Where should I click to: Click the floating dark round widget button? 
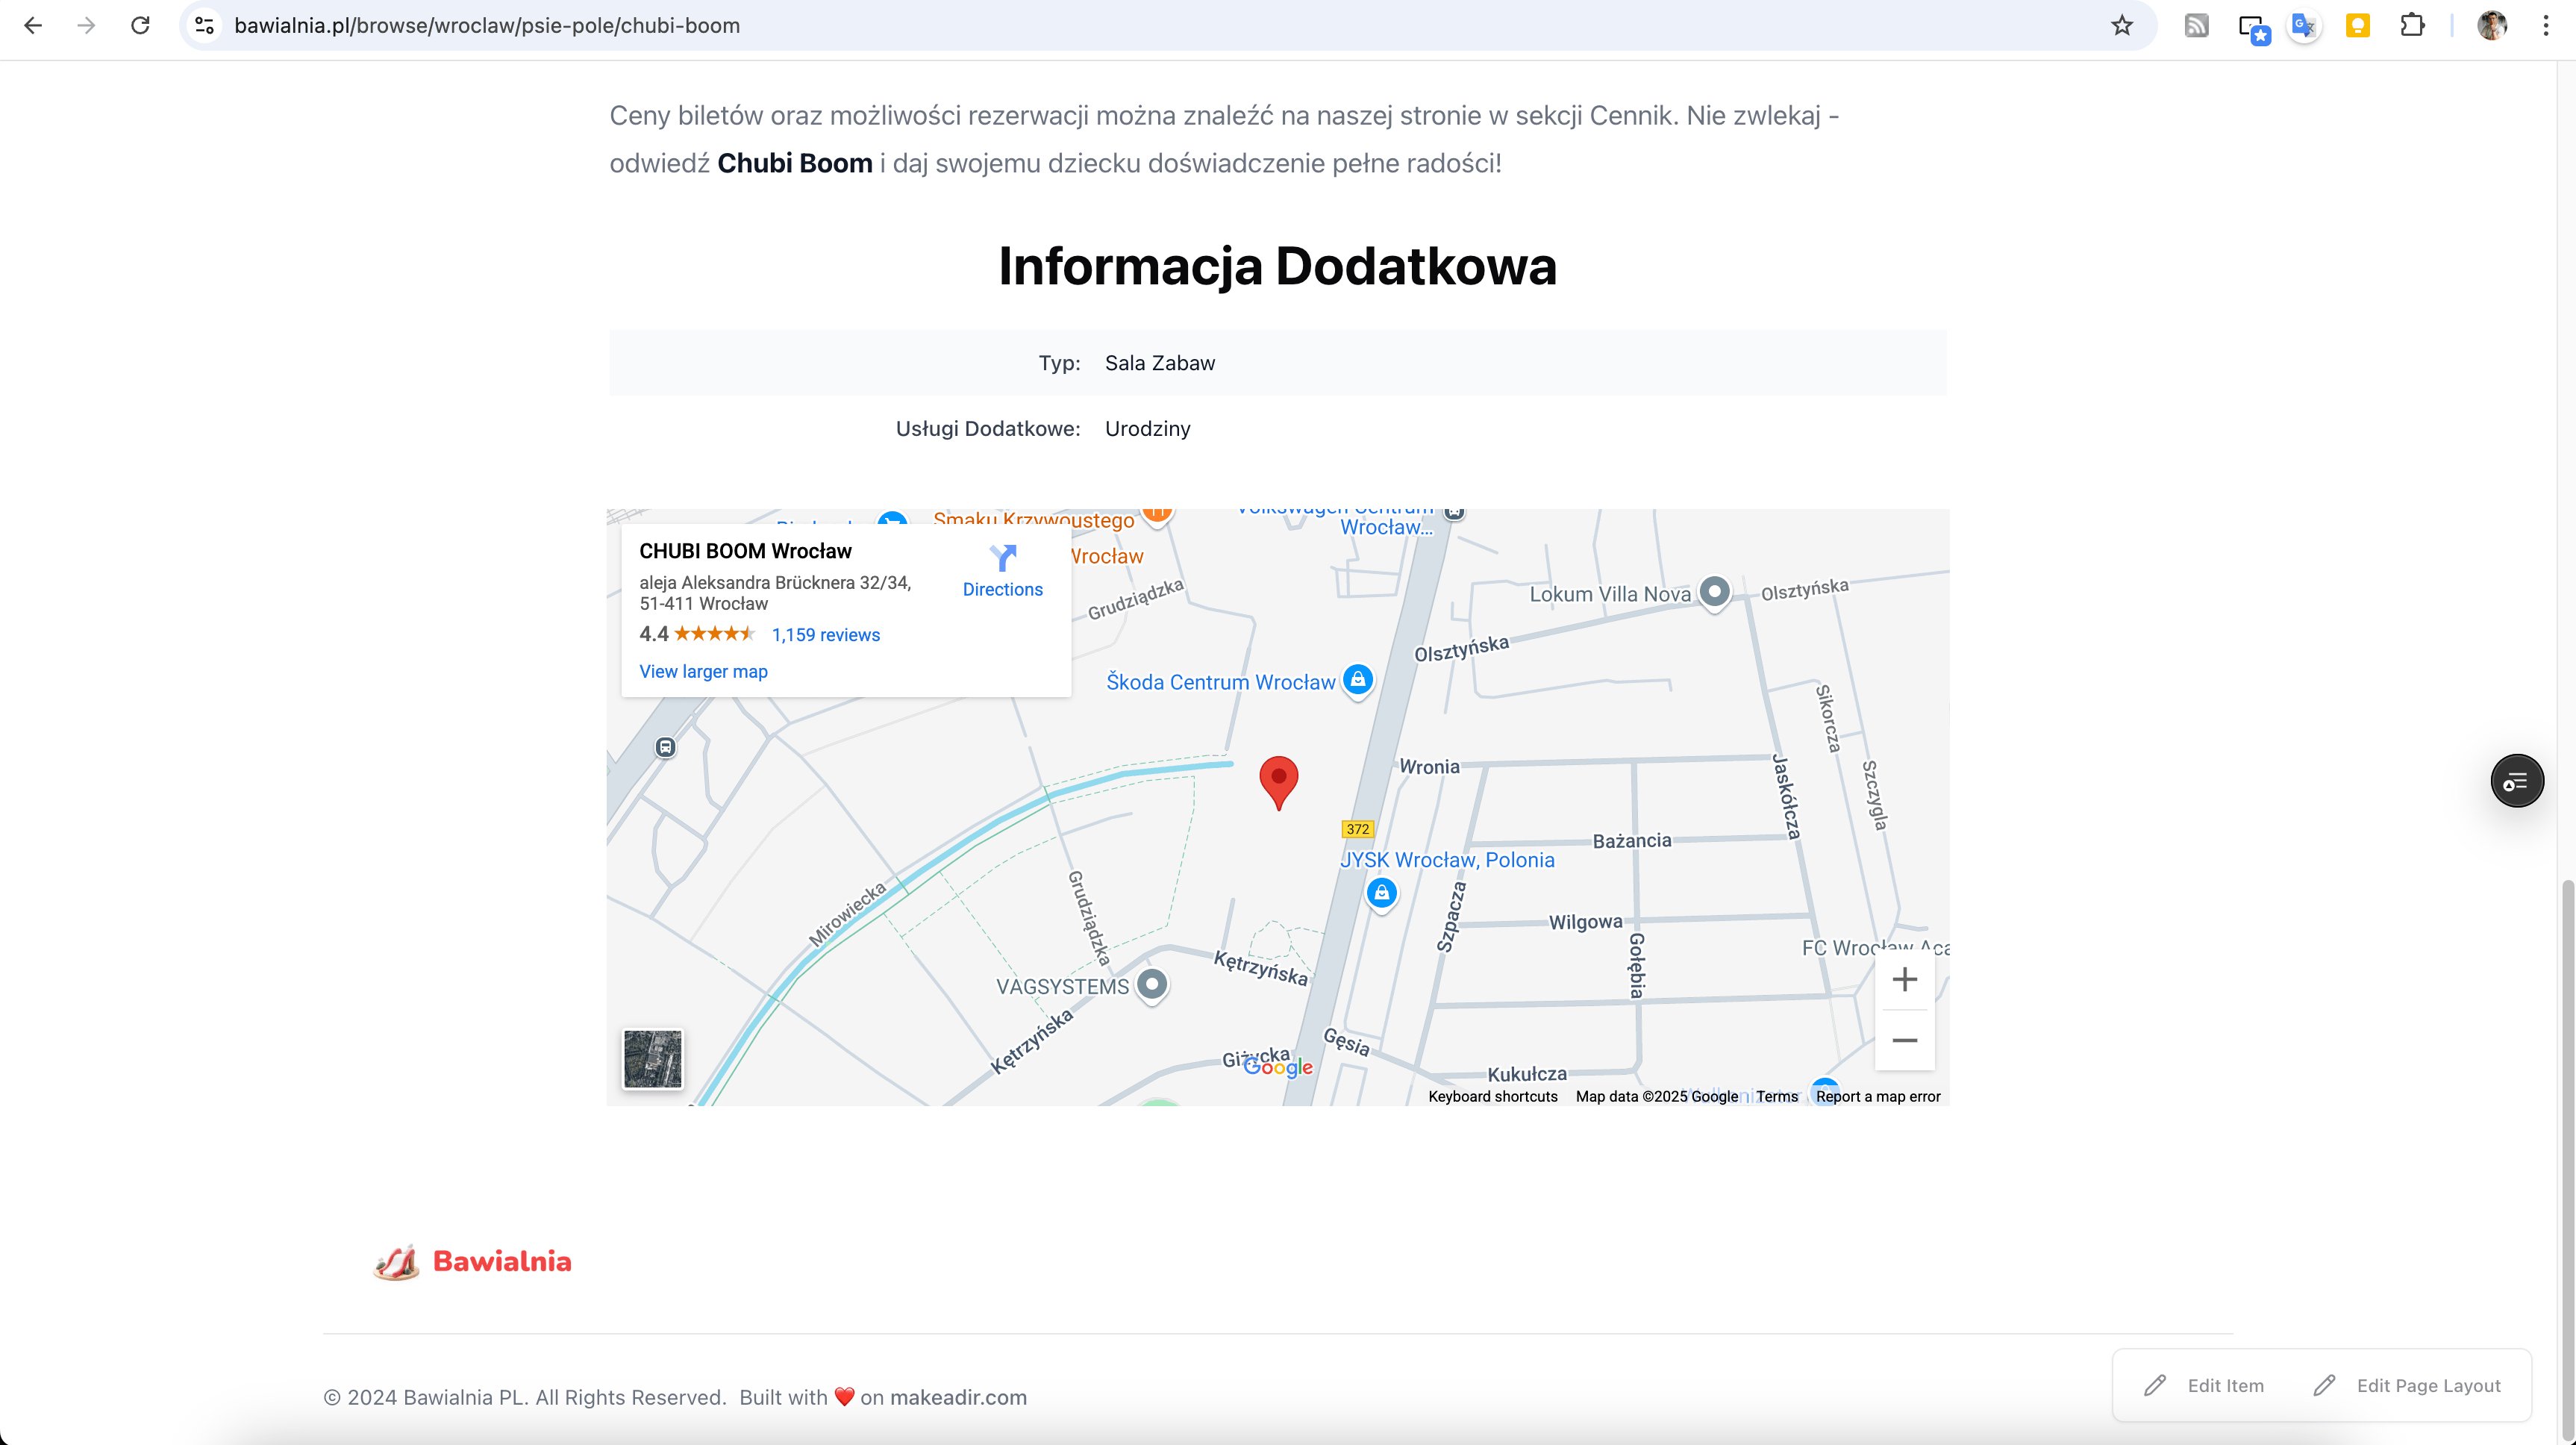[2516, 781]
